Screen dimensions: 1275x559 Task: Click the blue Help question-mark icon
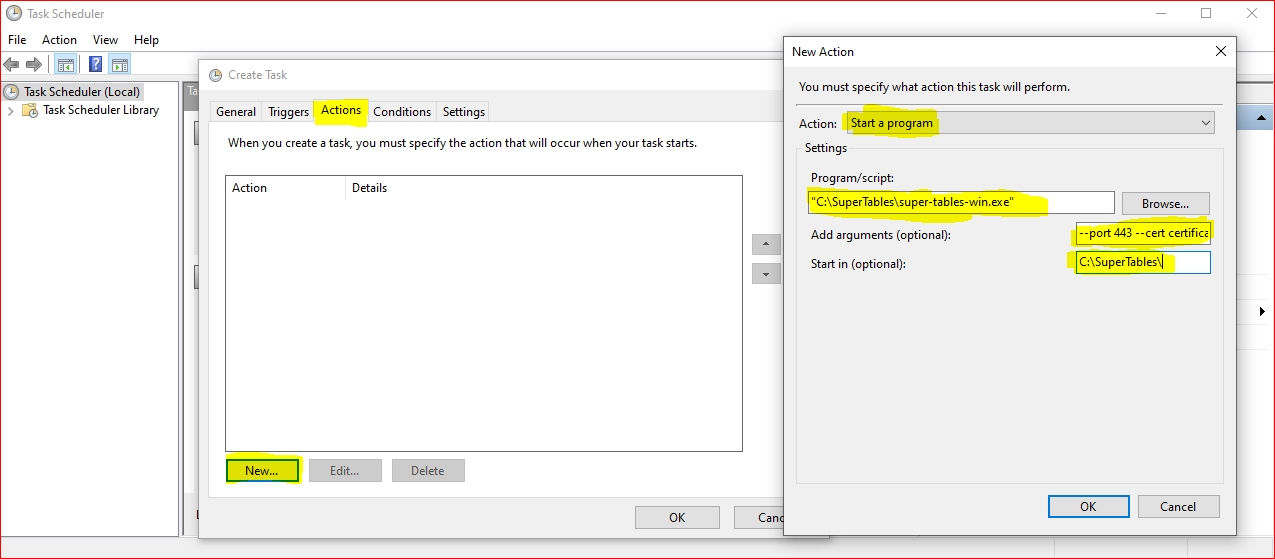coord(95,65)
